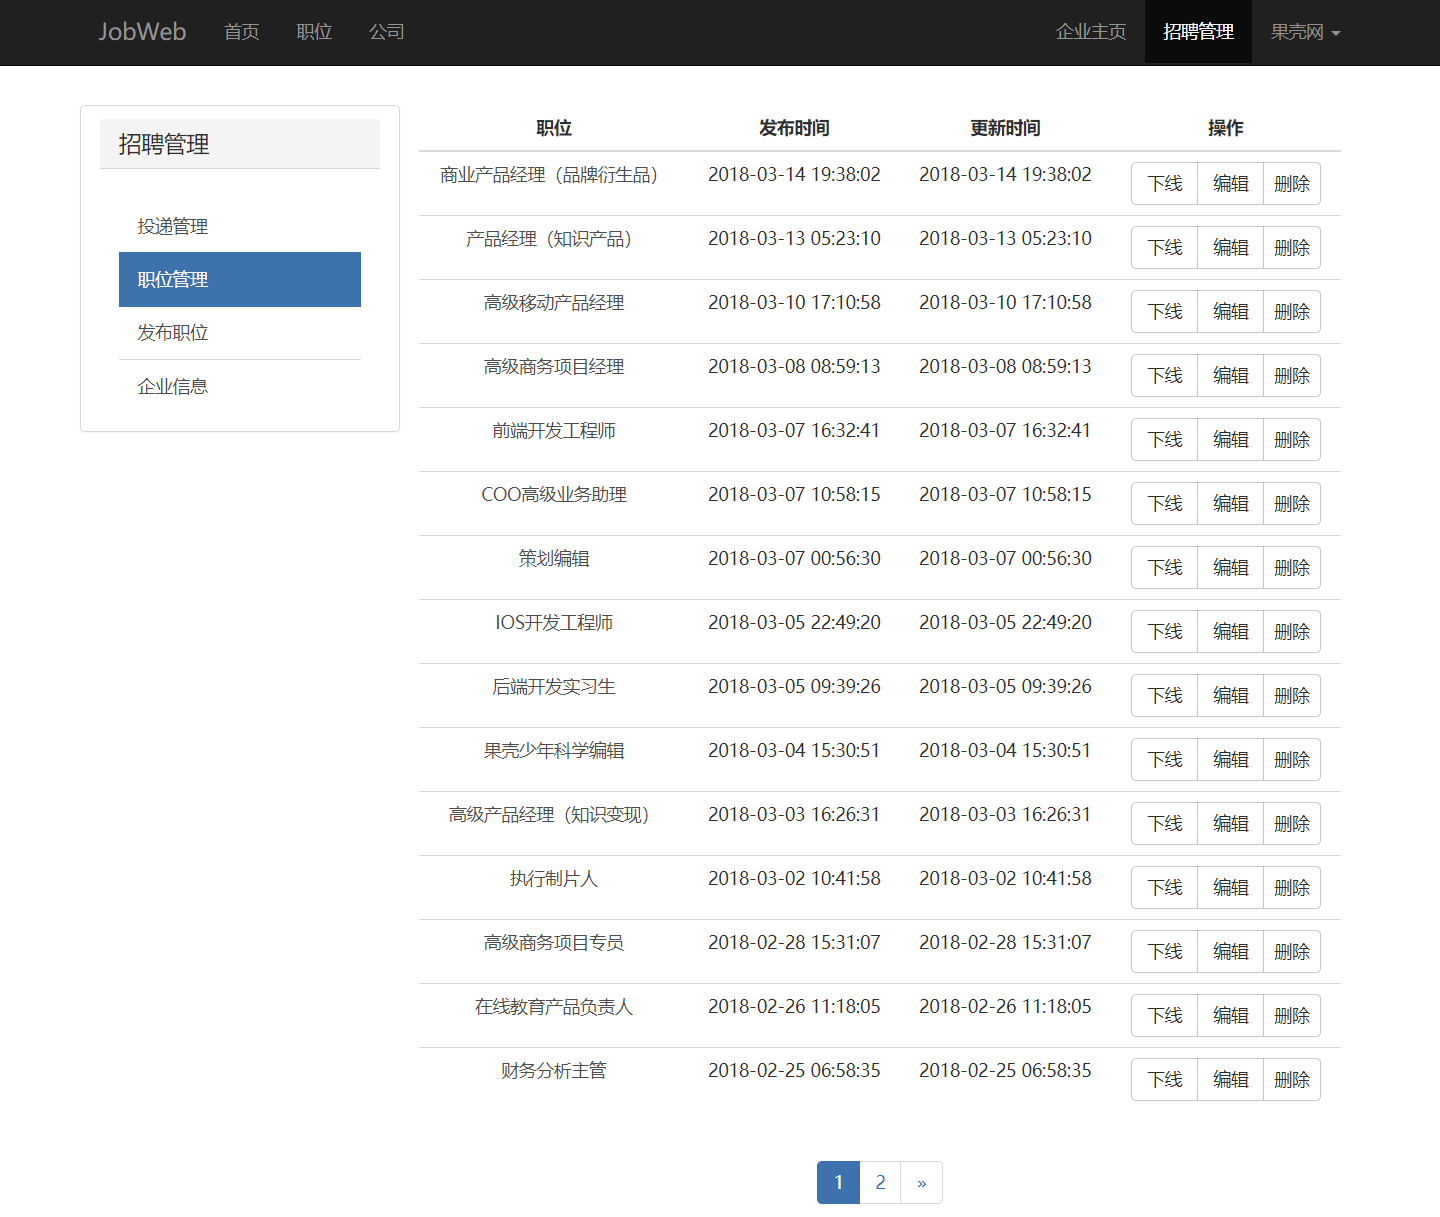Edit the 高级移动产品经理 row
This screenshot has height=1217, width=1440.
pos(1230,312)
